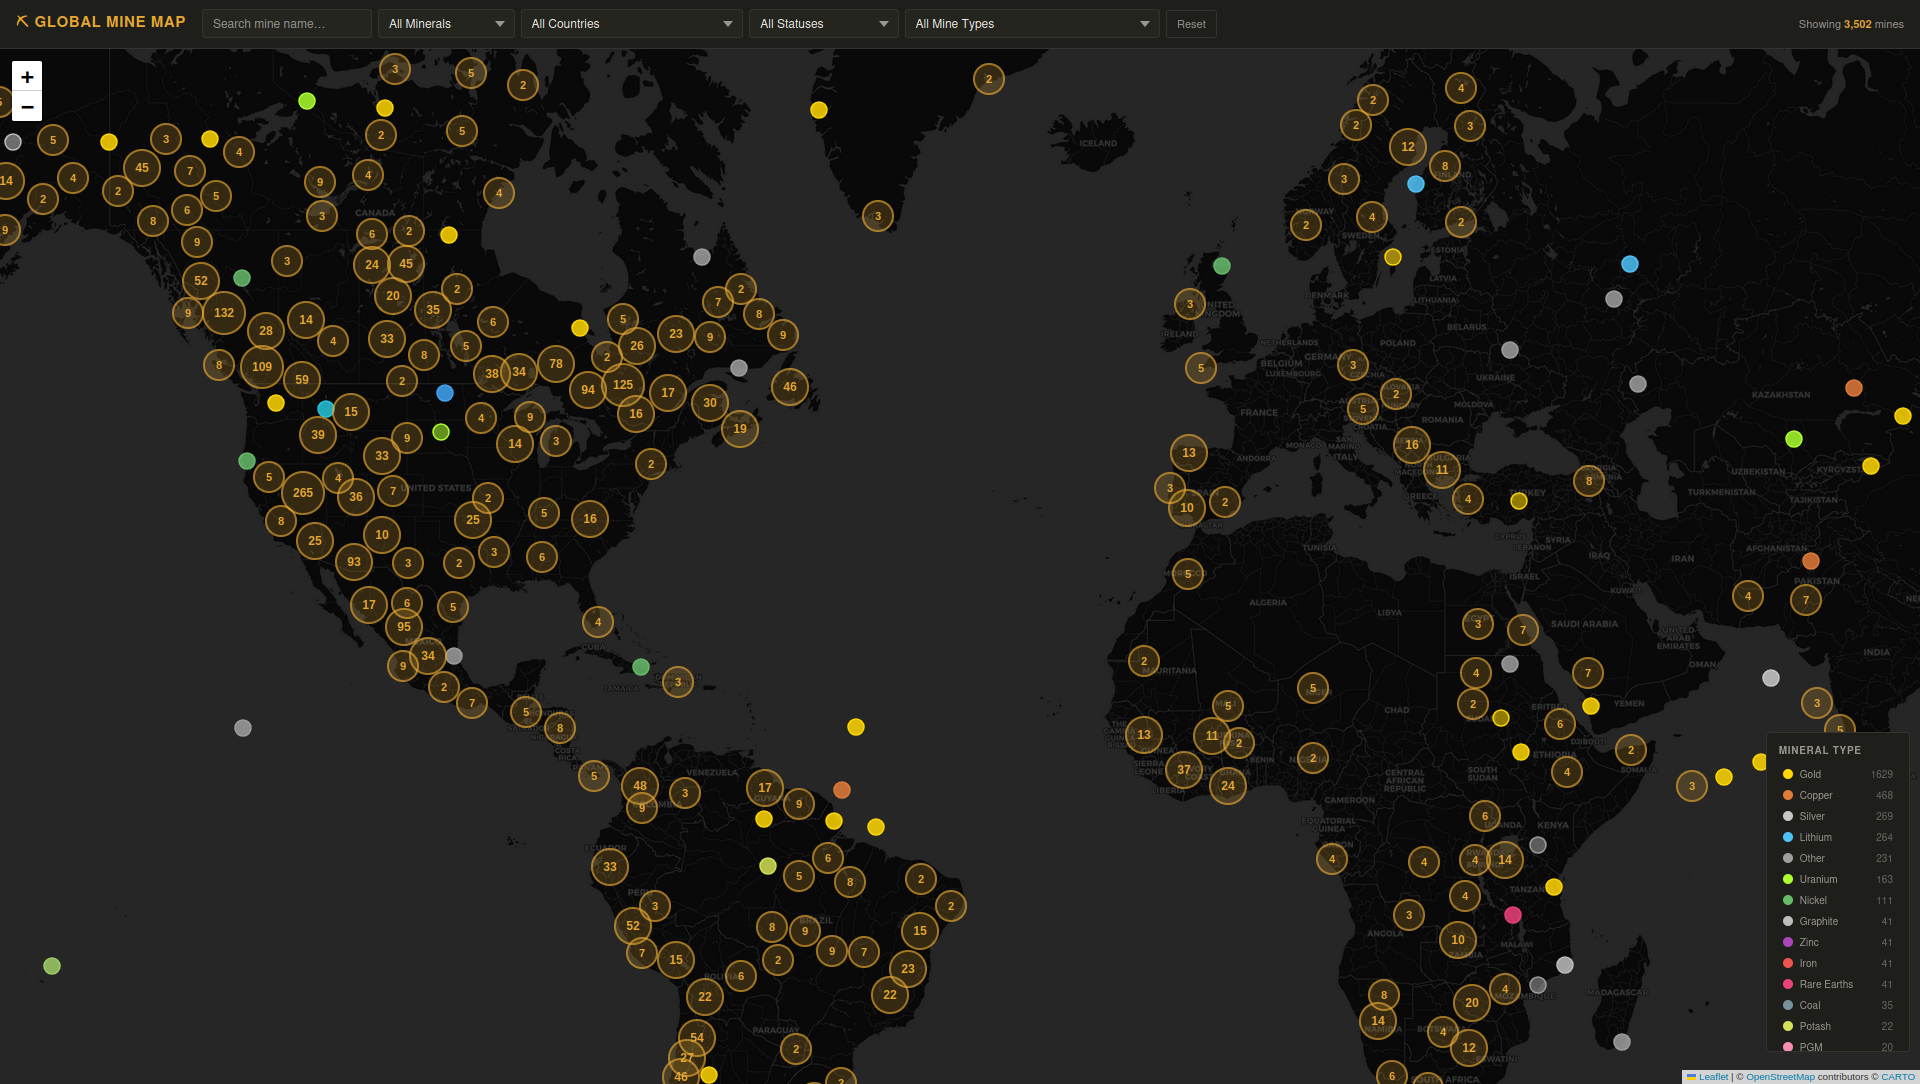The height and width of the screenshot is (1084, 1920).
Task: Open the 46 mine cluster in Atlantic Canada
Action: tap(790, 387)
